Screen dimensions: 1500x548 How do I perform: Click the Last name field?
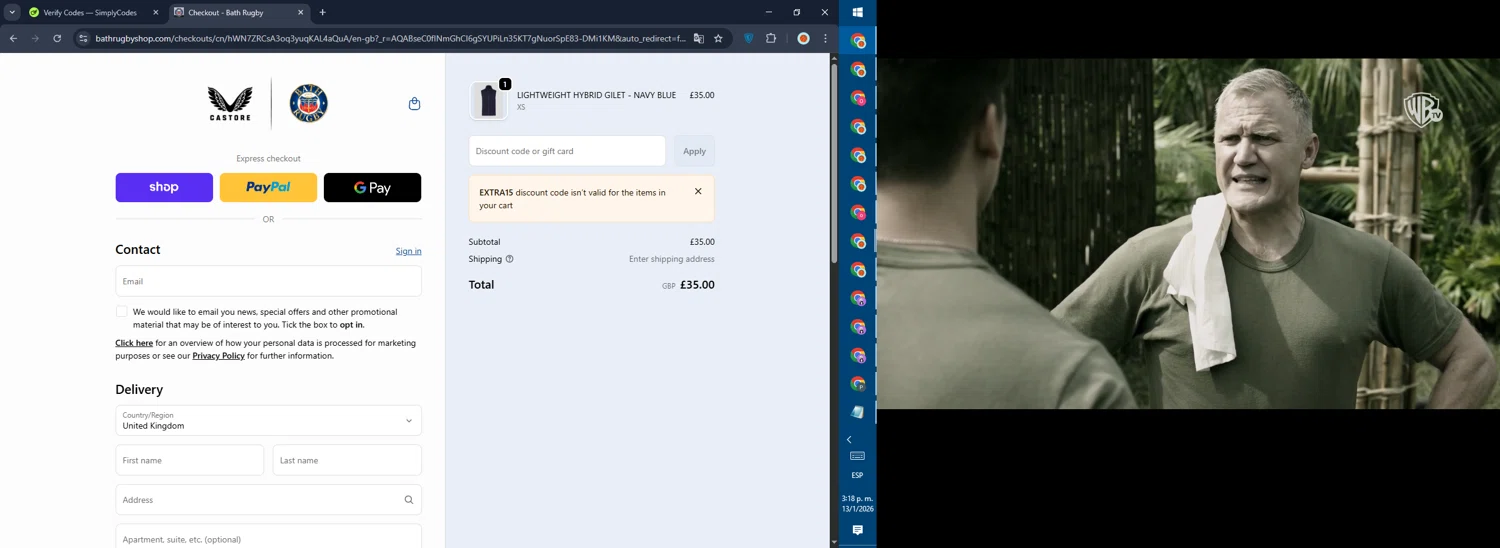[347, 460]
